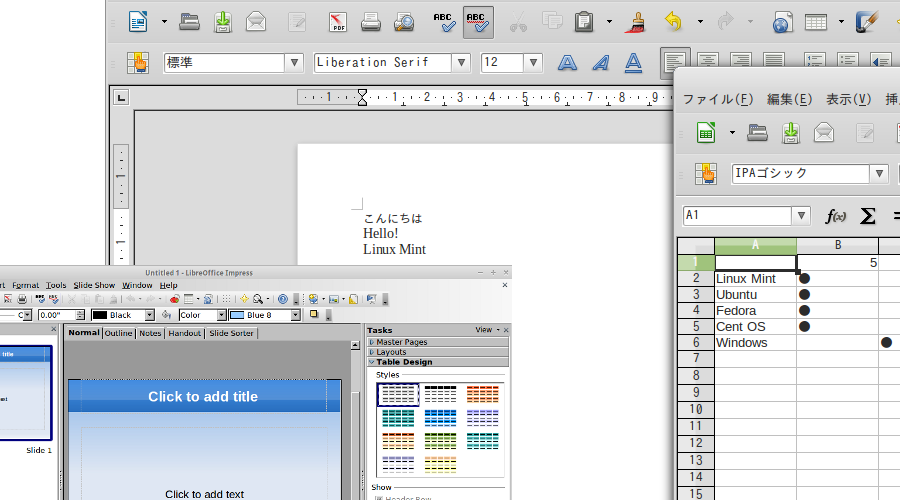Open Calc IPAゴシック font dropdown
Viewport: 900px width, 500px height.
879,173
